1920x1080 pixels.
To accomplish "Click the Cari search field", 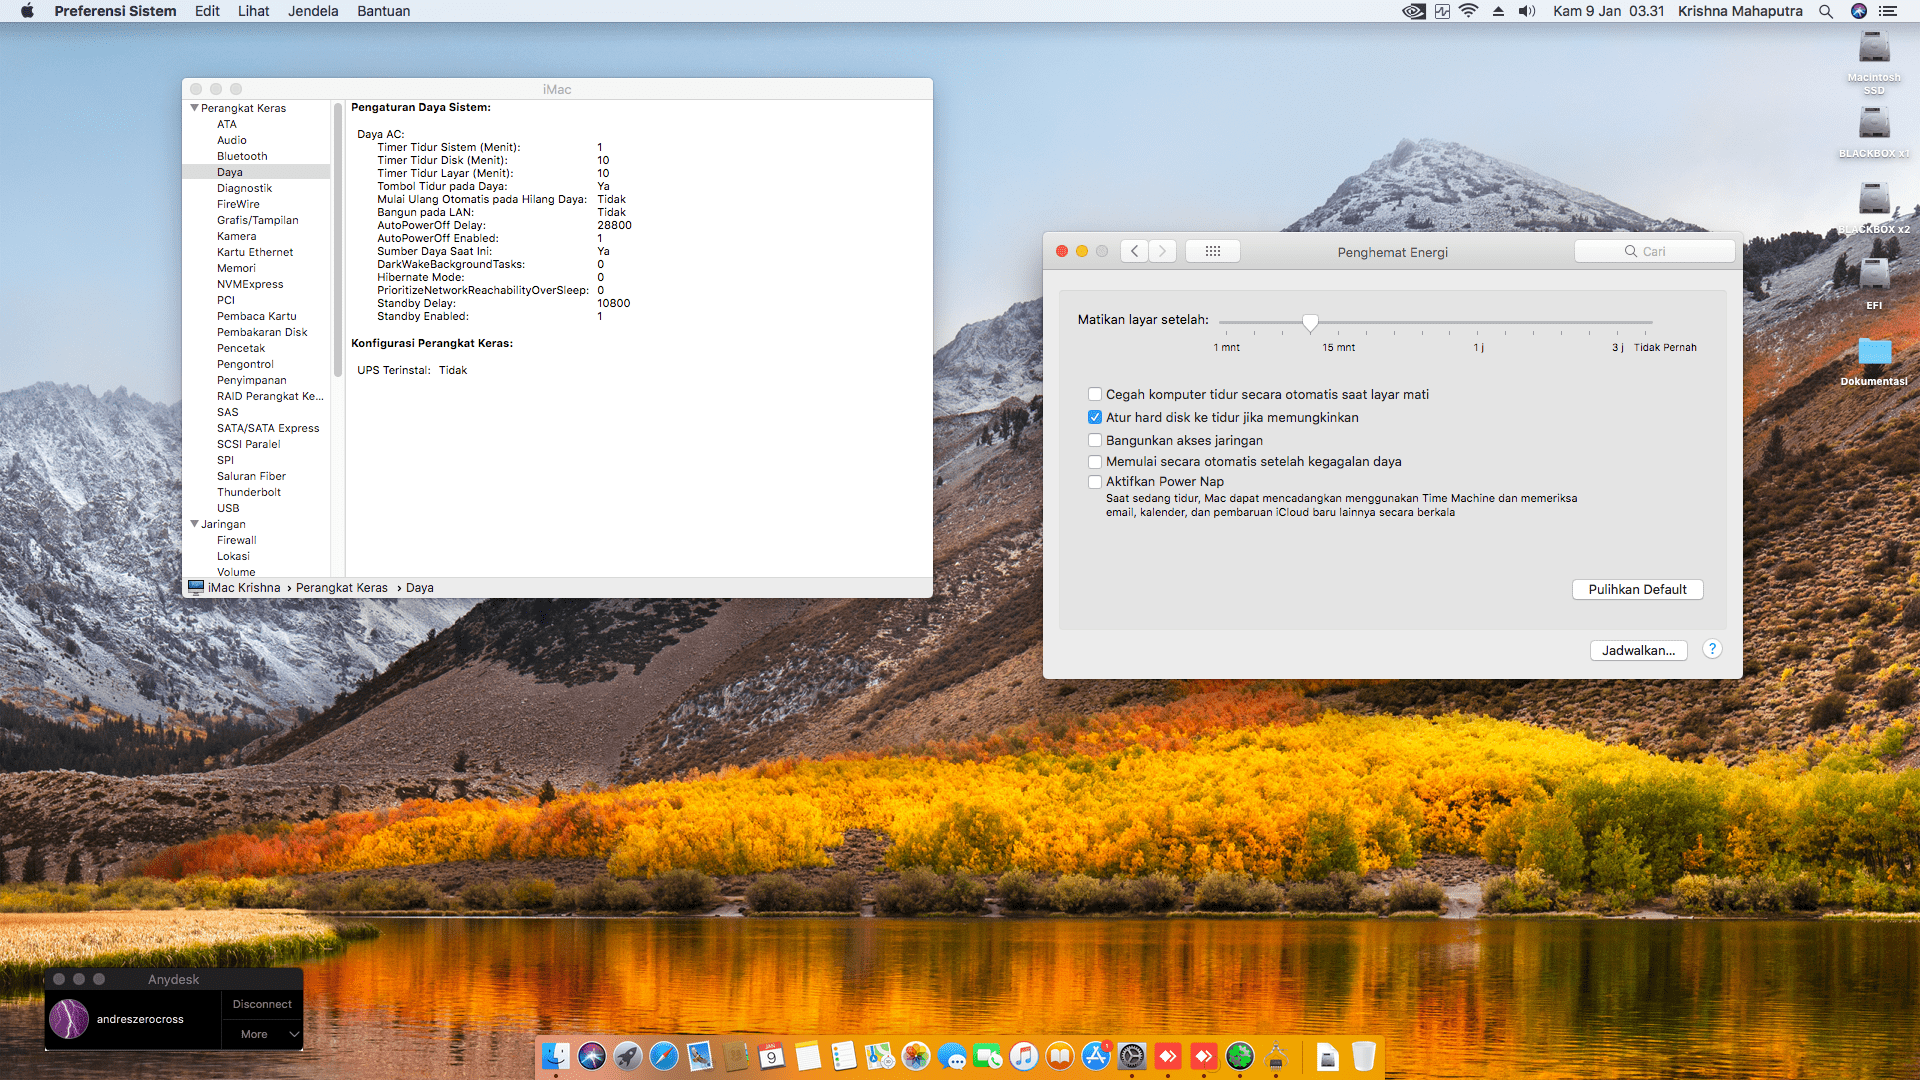I will click(x=1655, y=251).
